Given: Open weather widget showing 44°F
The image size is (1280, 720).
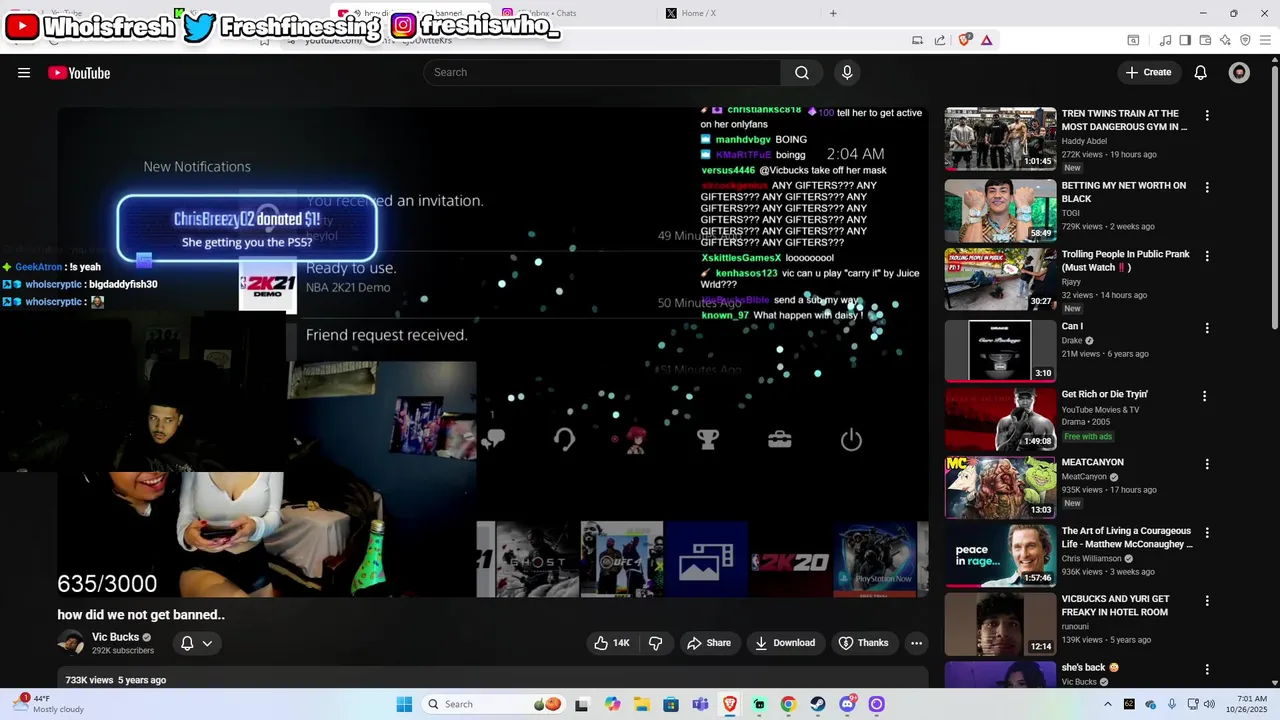Looking at the screenshot, I should pyautogui.click(x=50, y=704).
